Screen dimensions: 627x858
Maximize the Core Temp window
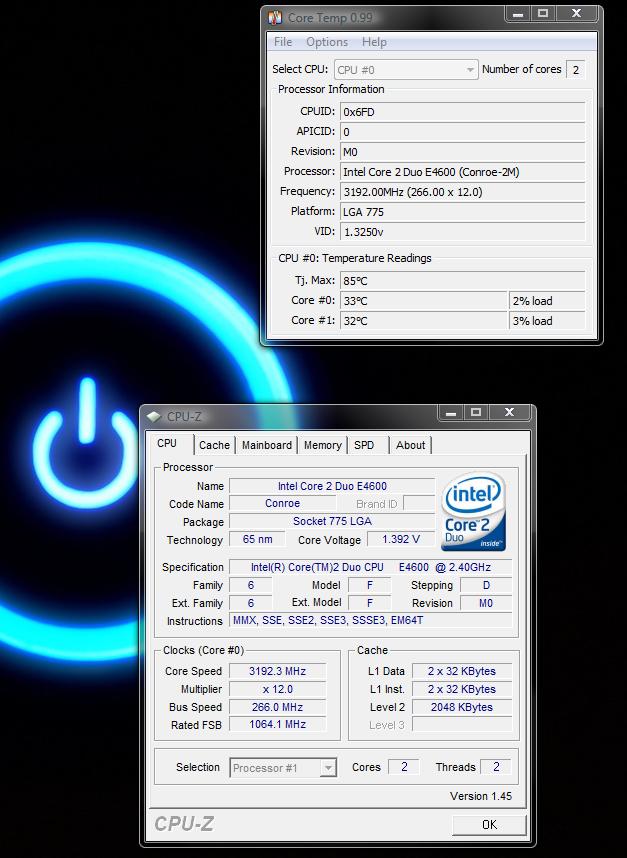pyautogui.click(x=542, y=14)
